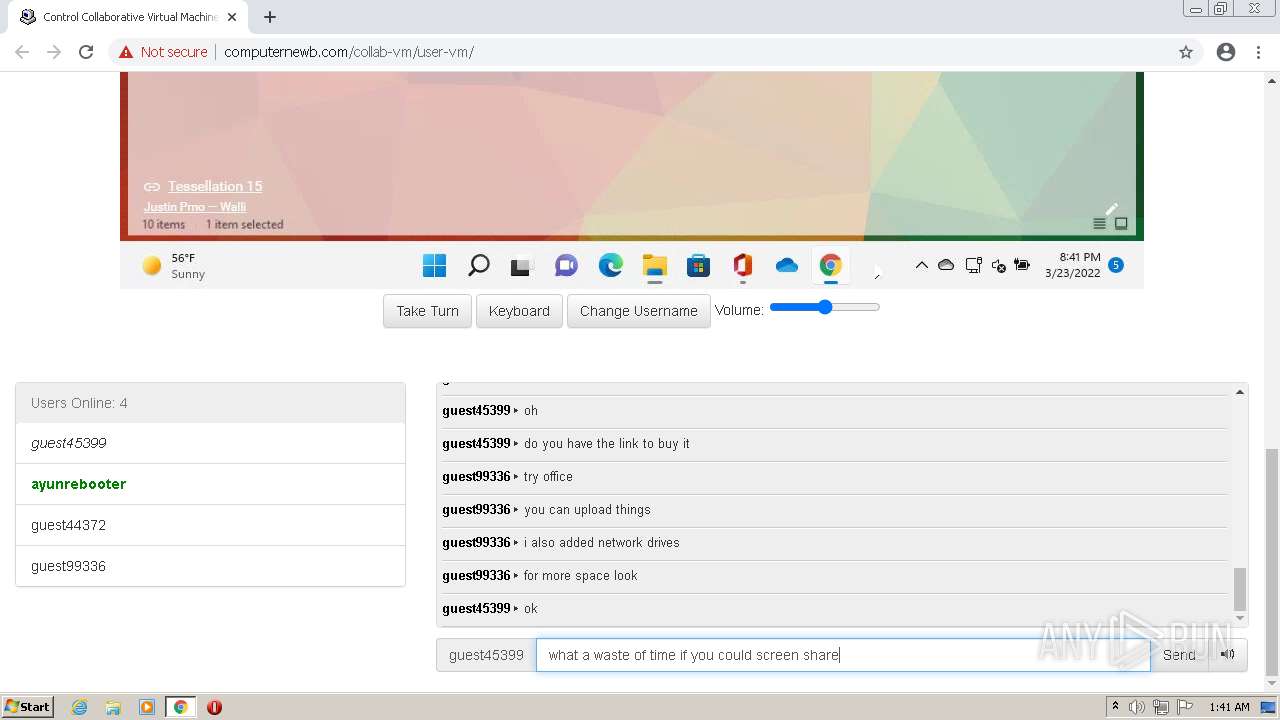
Task: Open the Windows 11 Start menu in the VM
Action: click(434, 265)
